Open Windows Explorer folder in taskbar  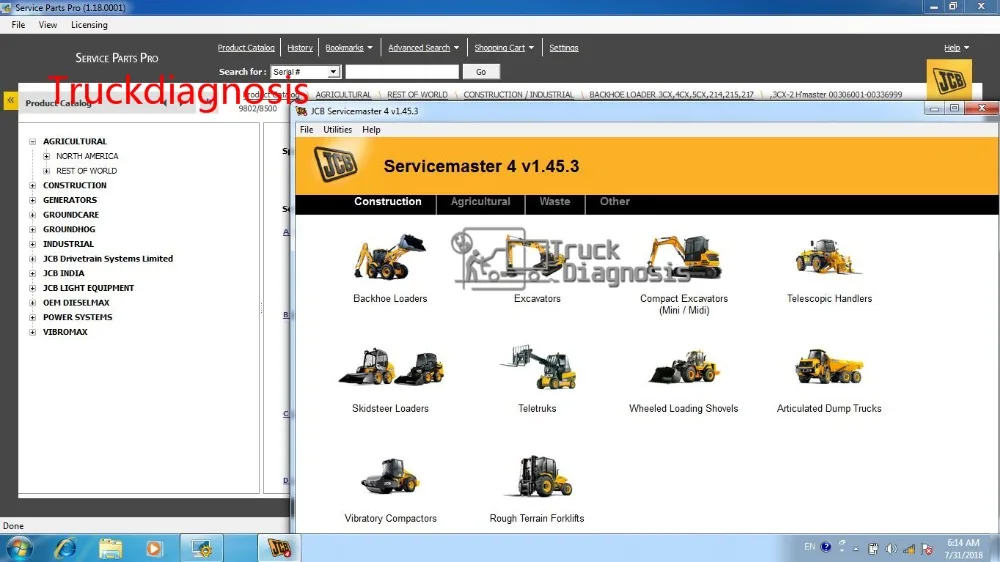(x=110, y=549)
